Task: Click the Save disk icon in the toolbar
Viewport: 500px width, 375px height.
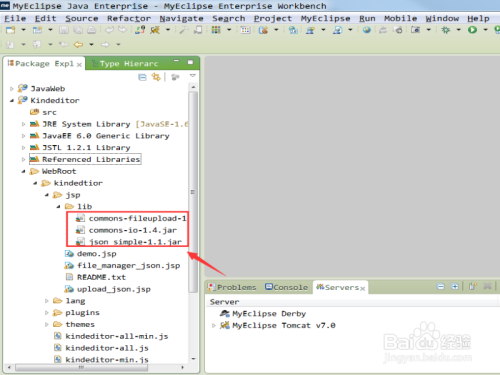Action: point(64,30)
